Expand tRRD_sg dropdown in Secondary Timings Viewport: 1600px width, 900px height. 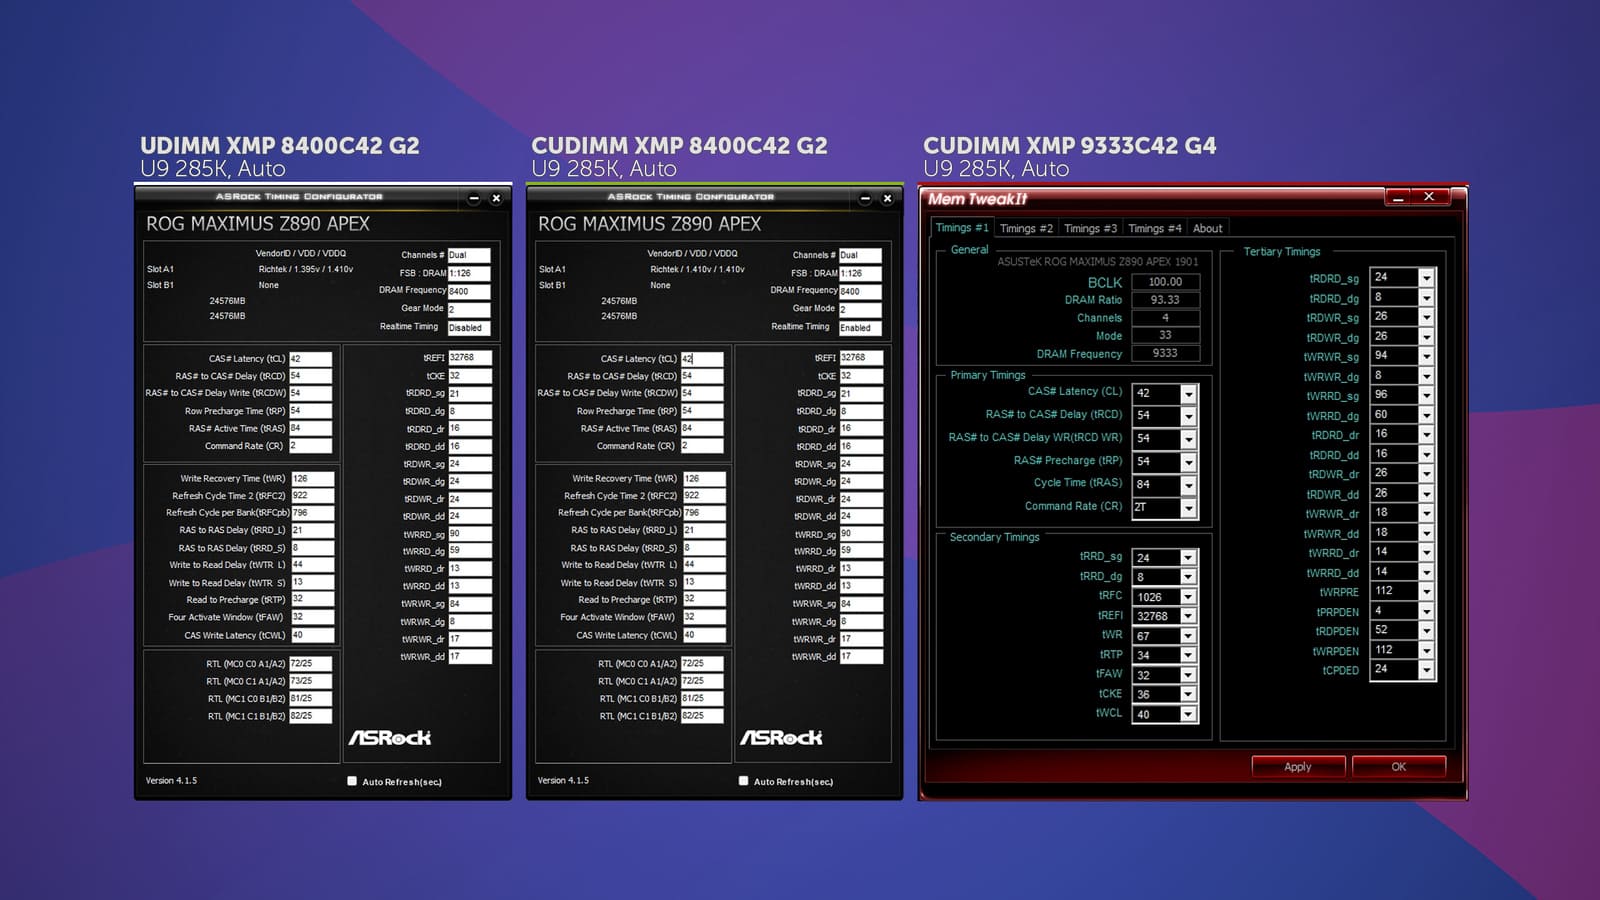pyautogui.click(x=1188, y=558)
